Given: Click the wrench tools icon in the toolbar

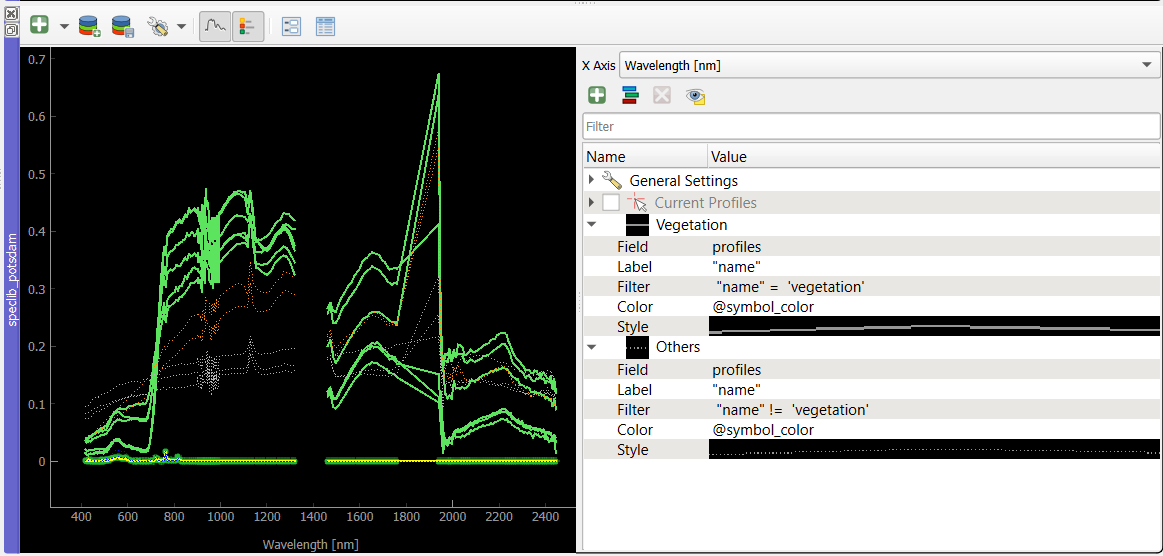Looking at the screenshot, I should tap(157, 27).
